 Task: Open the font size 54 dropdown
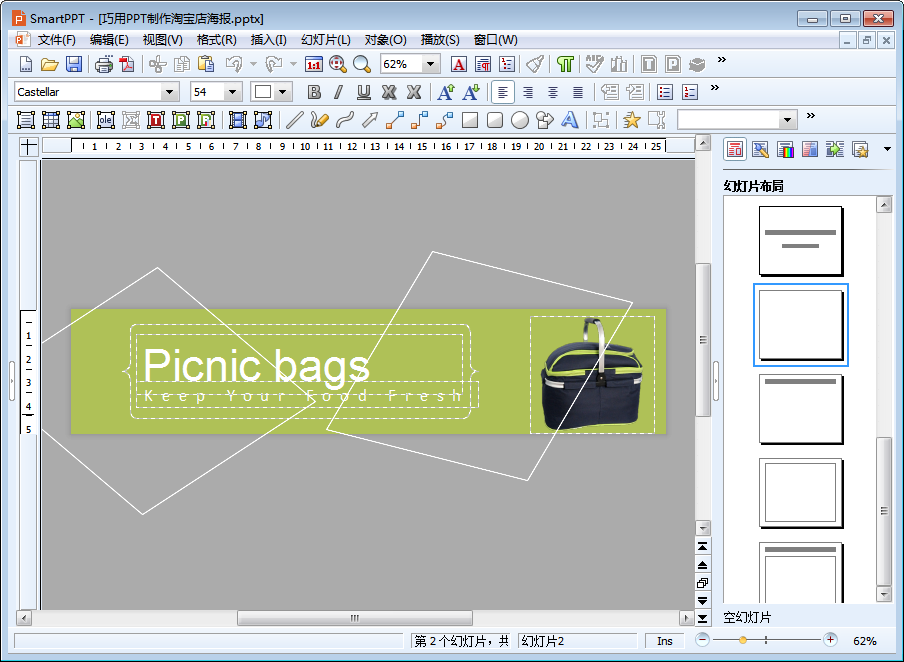232,92
